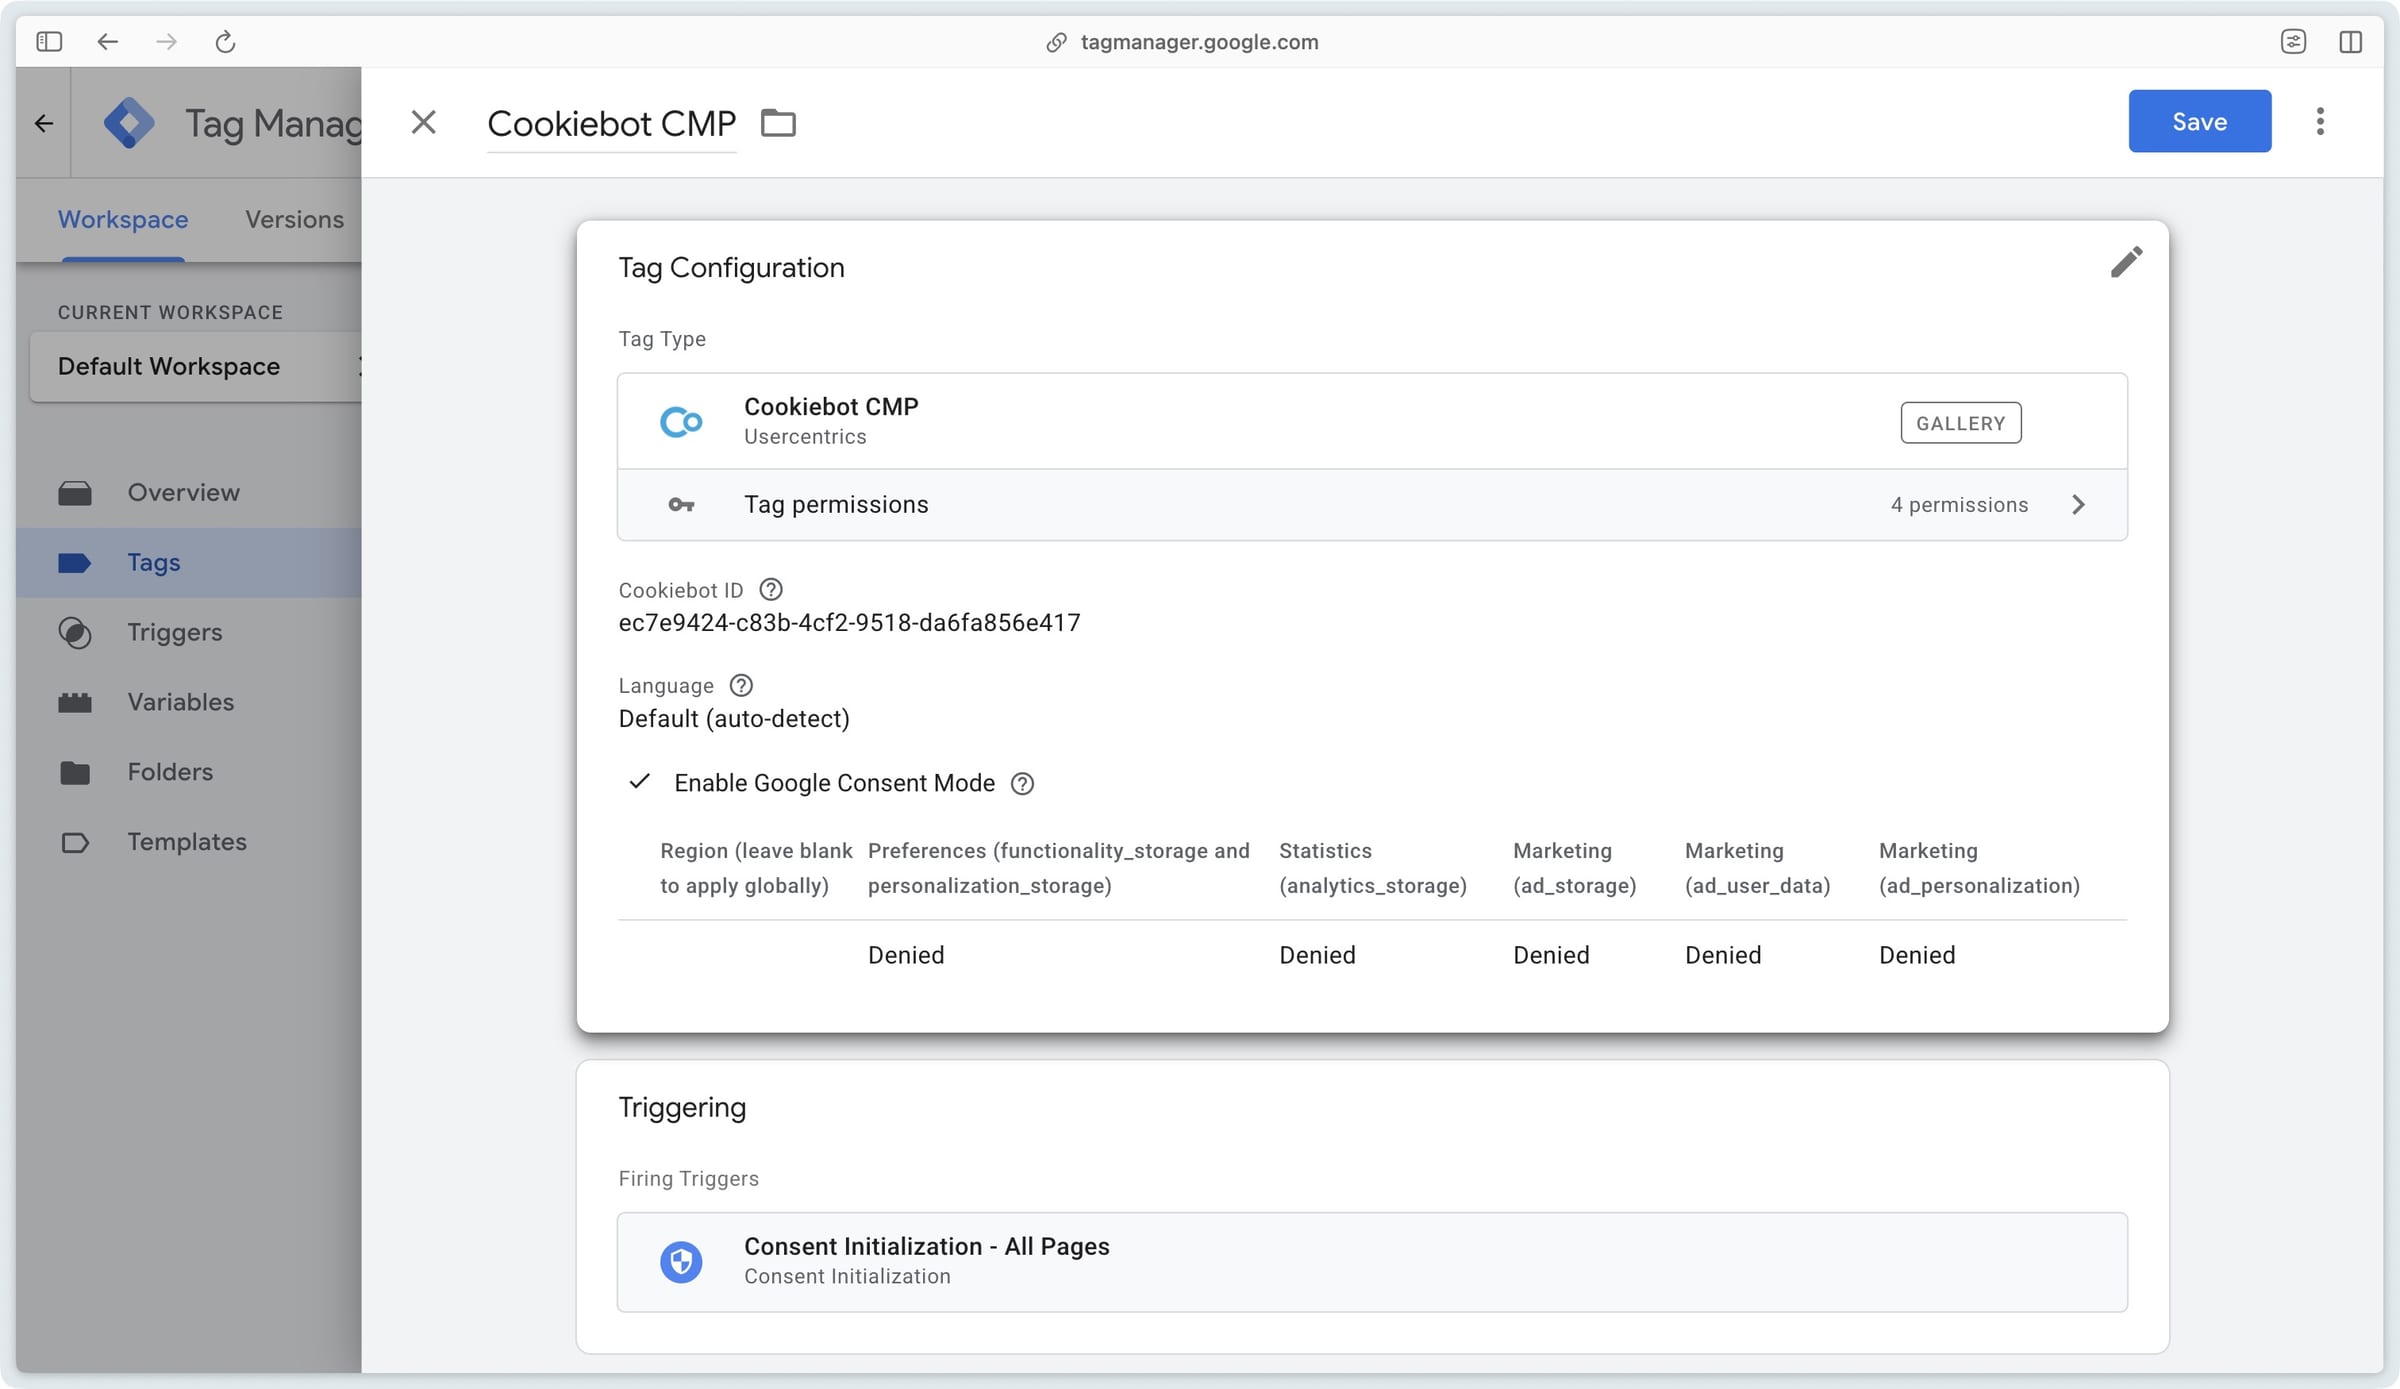Screen dimensions: 2400x1389
Task: Click Denied under Marketing (ad_personalization)
Action: point(1917,955)
